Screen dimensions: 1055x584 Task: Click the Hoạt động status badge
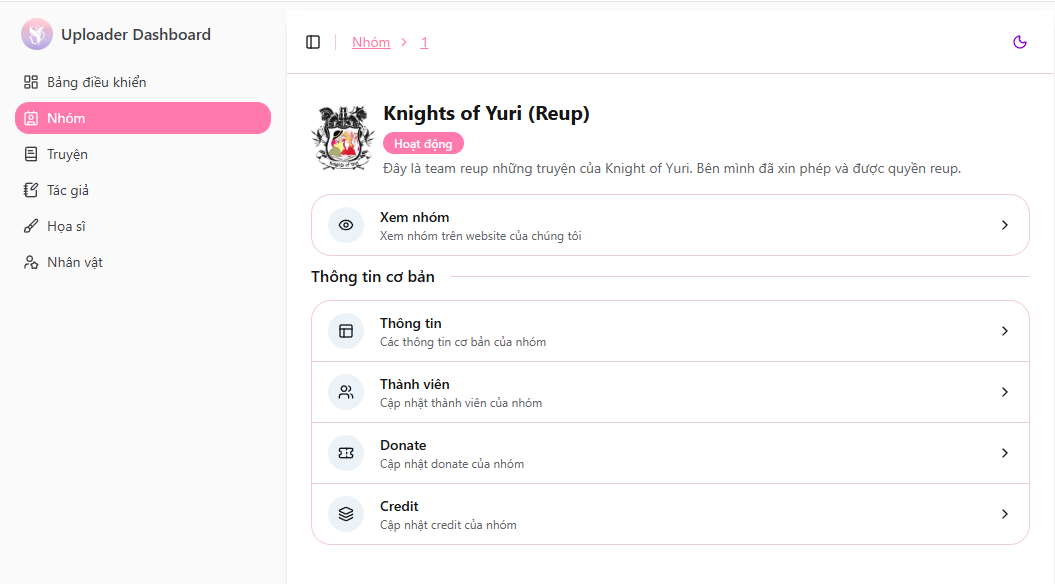(x=423, y=144)
